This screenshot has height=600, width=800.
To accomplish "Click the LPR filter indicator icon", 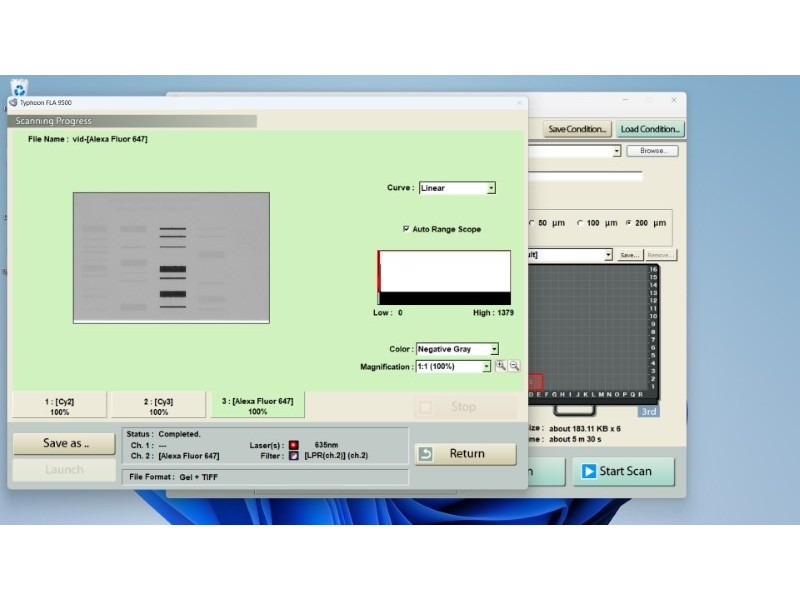I will (293, 456).
